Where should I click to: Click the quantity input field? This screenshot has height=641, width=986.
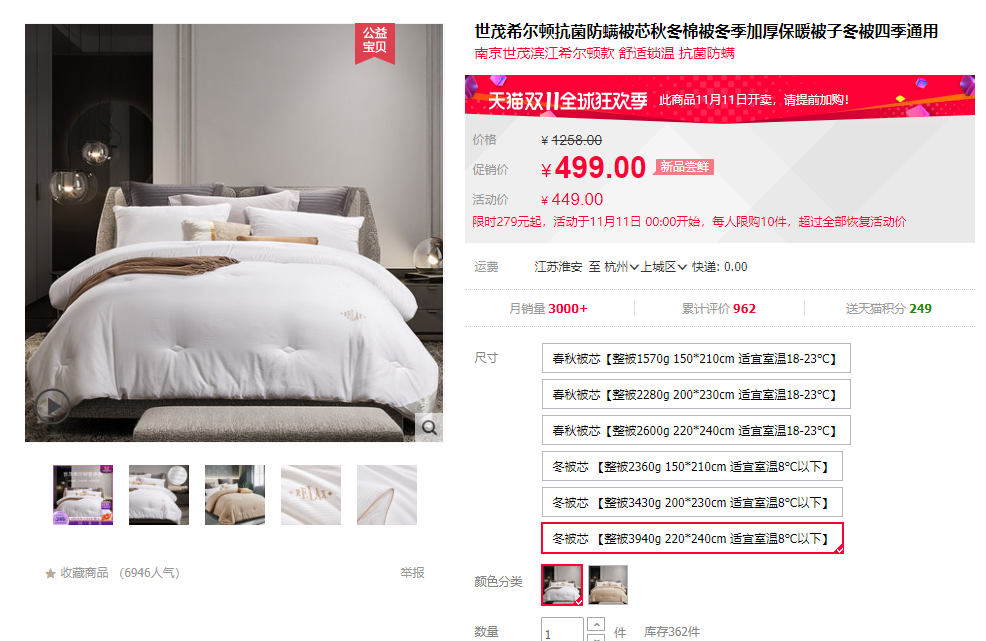coord(563,630)
